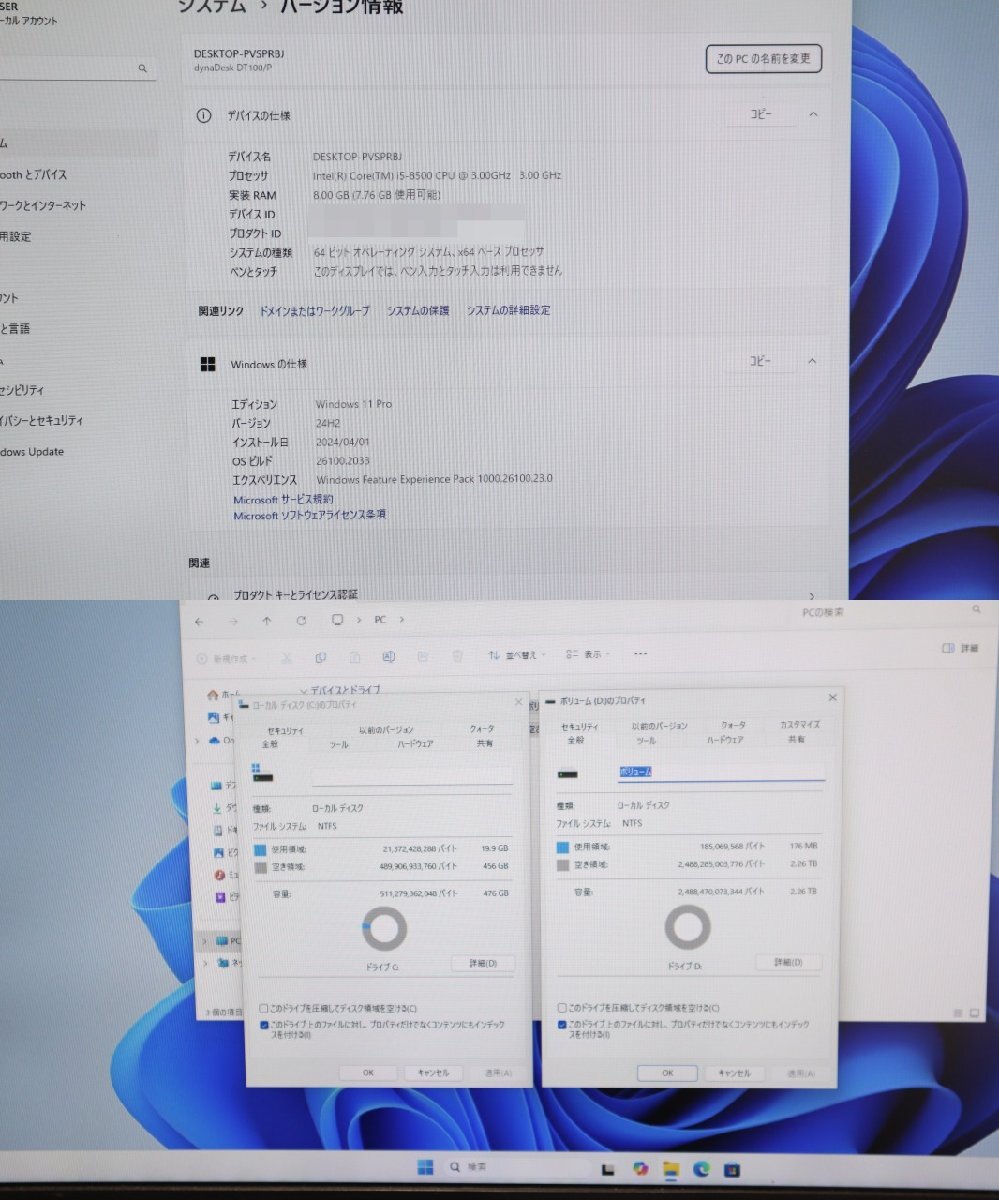The height and width of the screenshot is (1200, 999).
Task: Refresh the File Explorer view
Action: 301,621
